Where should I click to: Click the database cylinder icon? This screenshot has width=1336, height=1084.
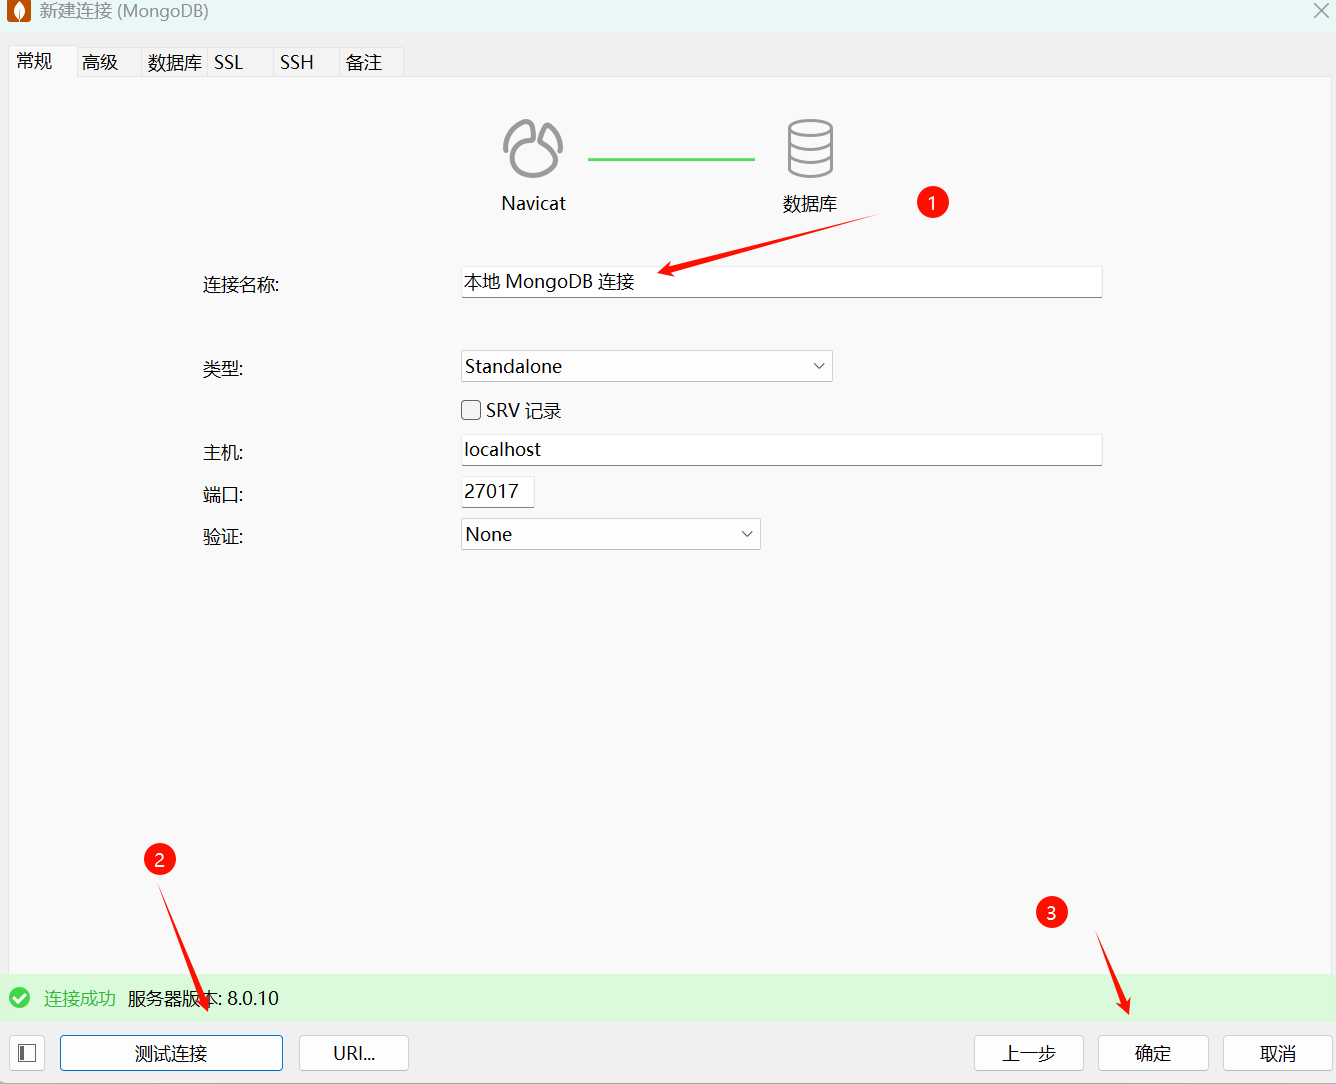pos(810,148)
